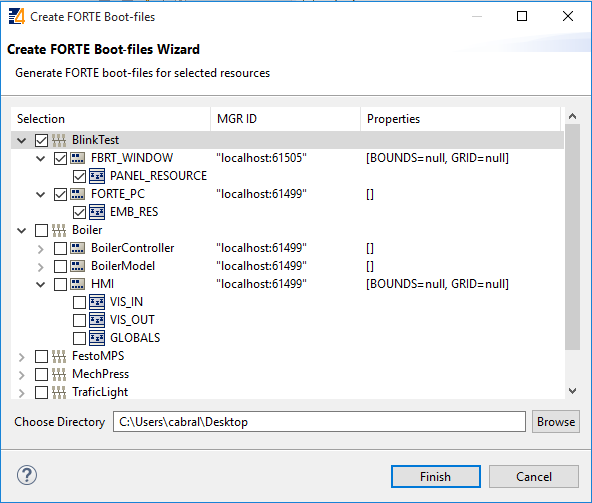Viewport: 592px width, 503px height.
Task: Click the PANEL_RESOURCE resource icon
Action: (x=97, y=176)
